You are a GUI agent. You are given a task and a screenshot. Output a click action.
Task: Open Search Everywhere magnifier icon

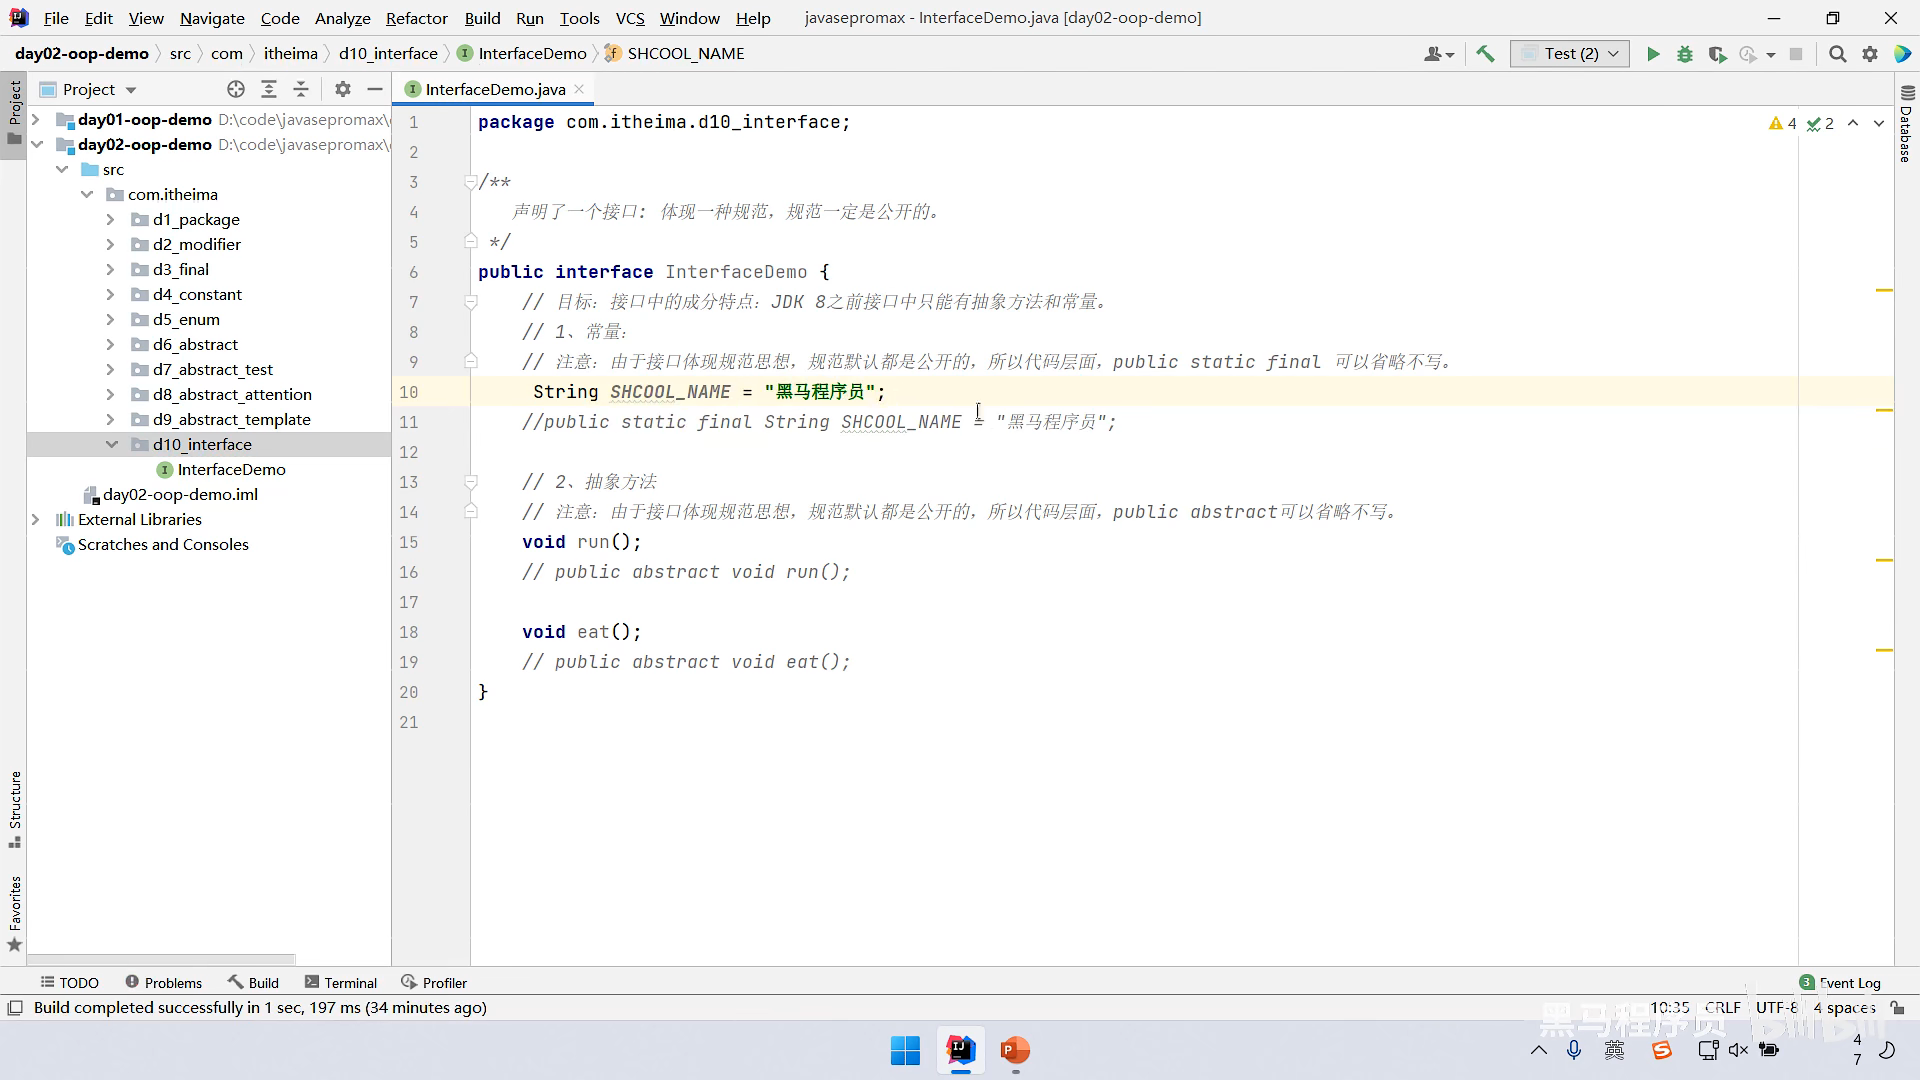point(1837,54)
